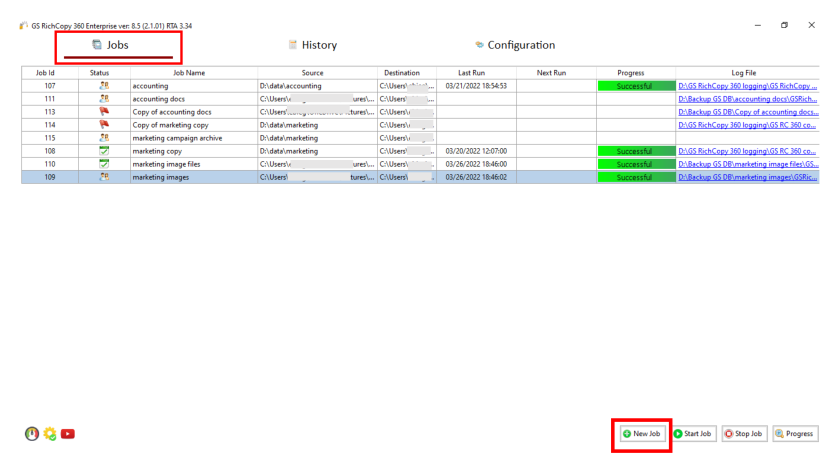Select the "Copy of marketing copy" job

tap(171, 125)
